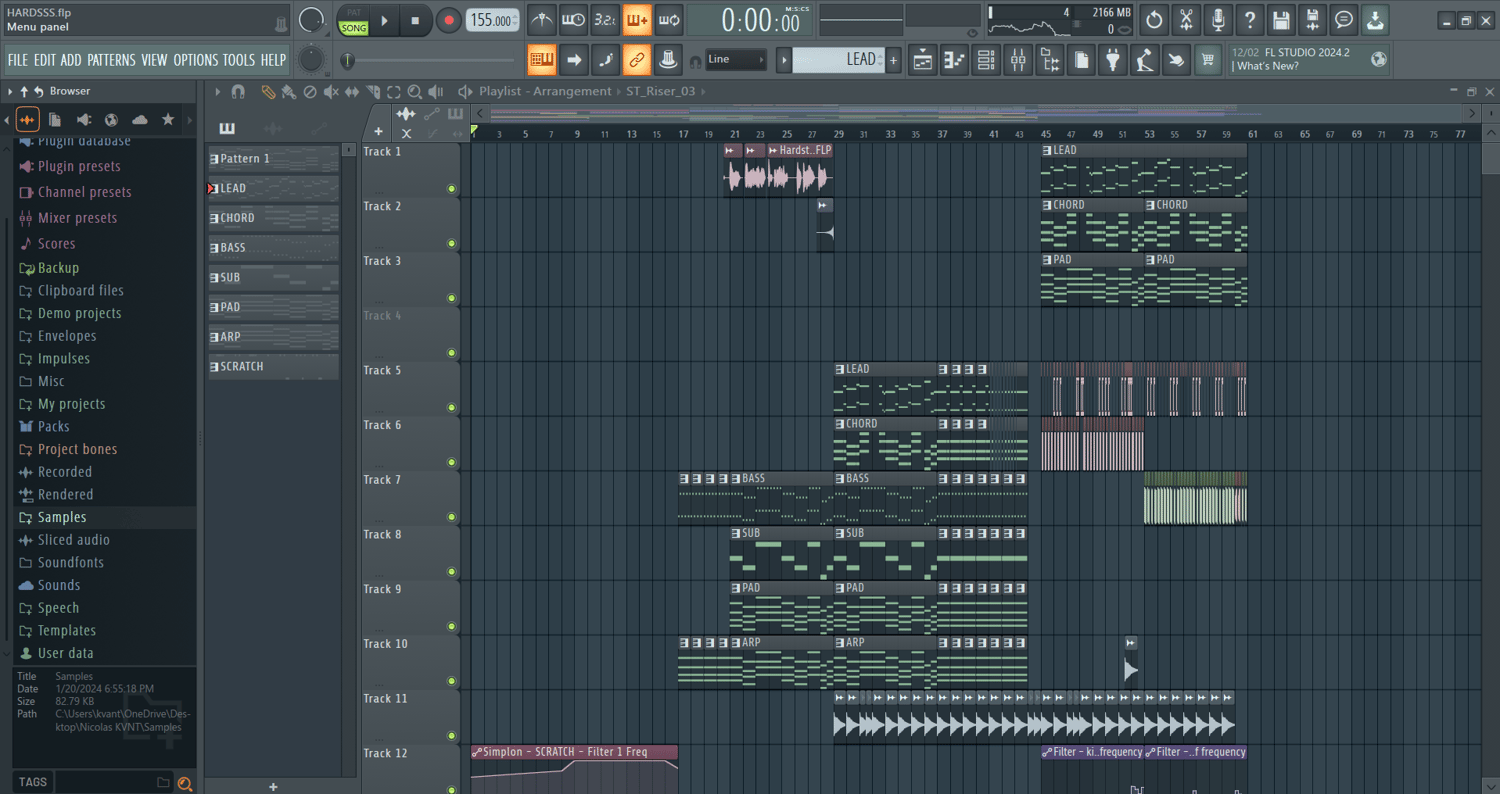
Task: Open the content library shopping cart
Action: tap(1208, 60)
